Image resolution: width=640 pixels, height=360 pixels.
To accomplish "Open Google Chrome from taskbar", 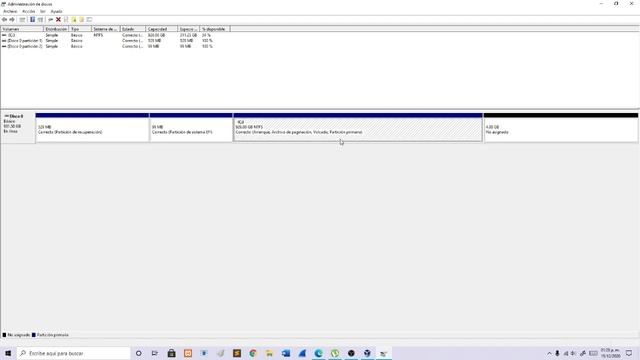I will pyautogui.click(x=253, y=353).
